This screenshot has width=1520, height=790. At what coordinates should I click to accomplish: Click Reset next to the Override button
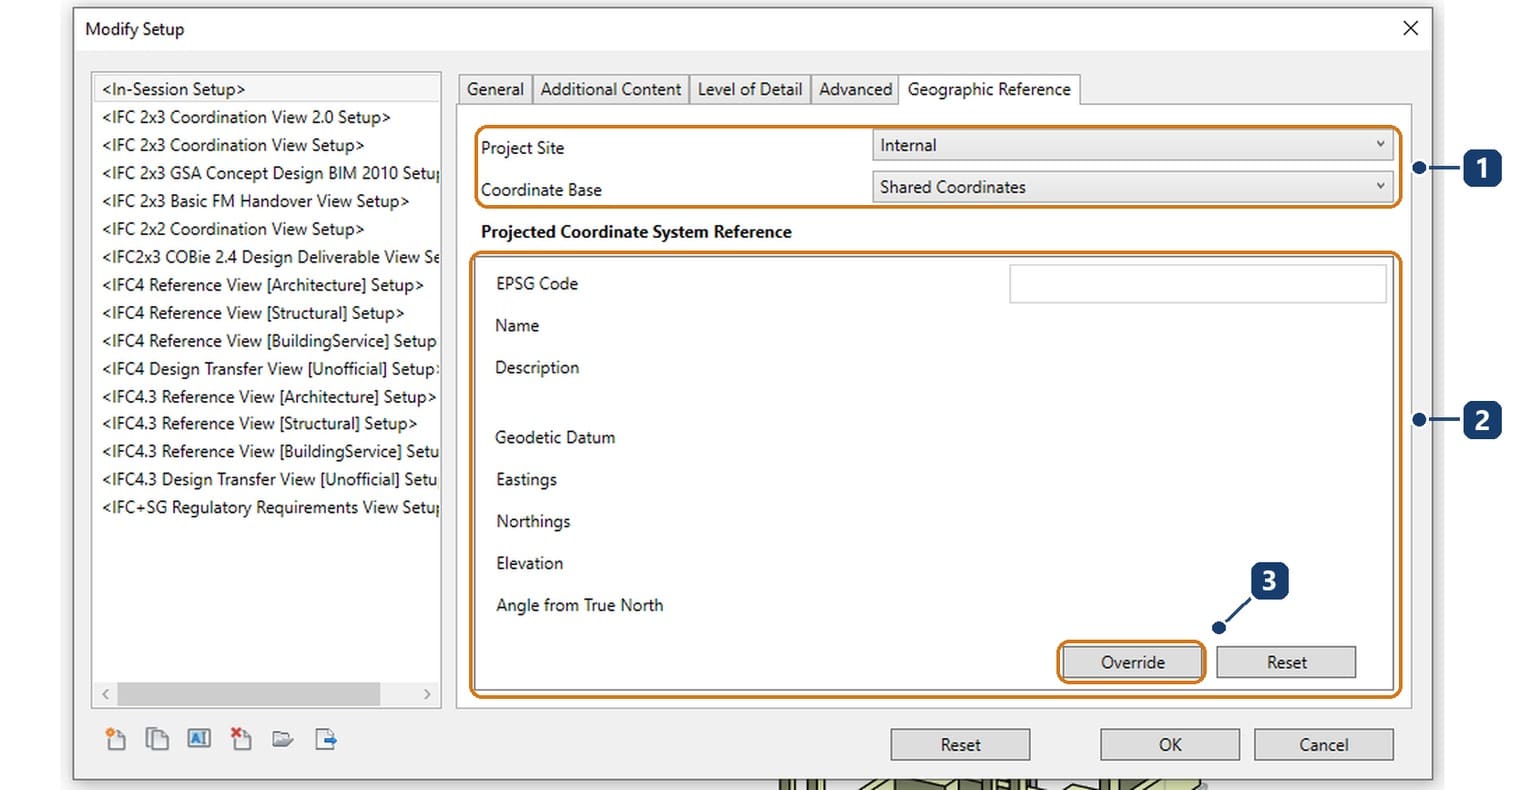click(1286, 662)
